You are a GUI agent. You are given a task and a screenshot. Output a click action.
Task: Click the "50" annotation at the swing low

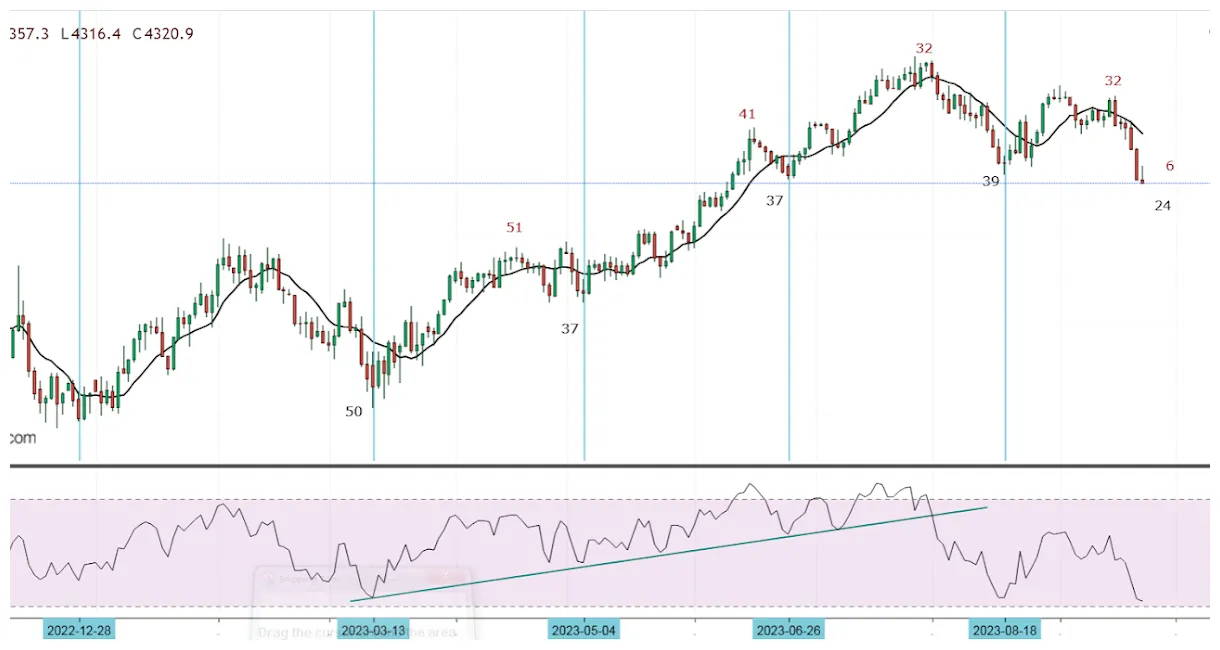tap(355, 411)
